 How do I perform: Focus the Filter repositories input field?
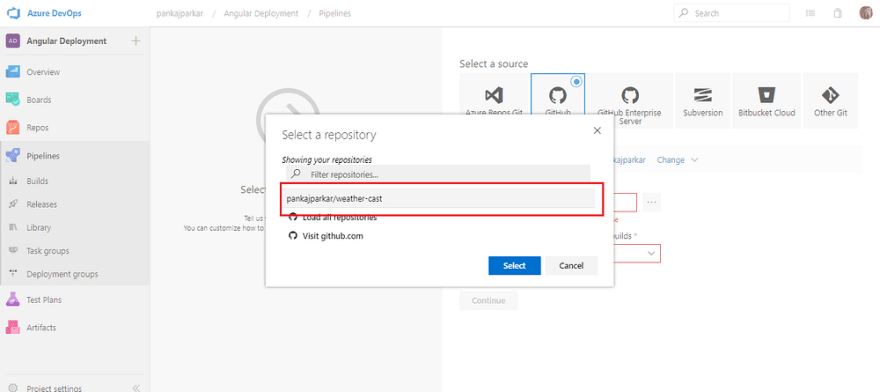click(438, 174)
